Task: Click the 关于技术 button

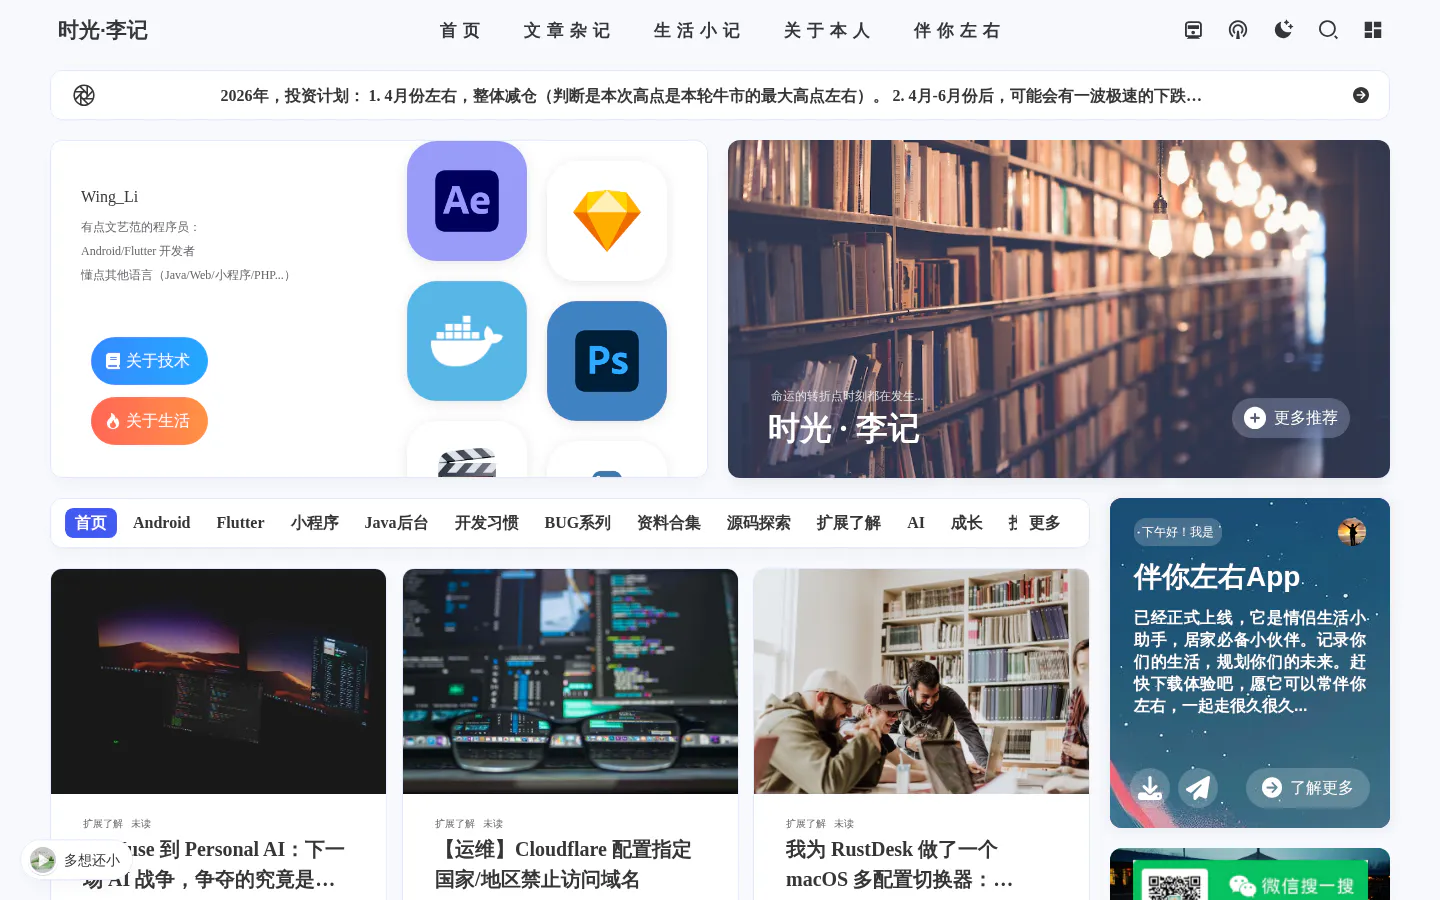Action: [x=149, y=361]
